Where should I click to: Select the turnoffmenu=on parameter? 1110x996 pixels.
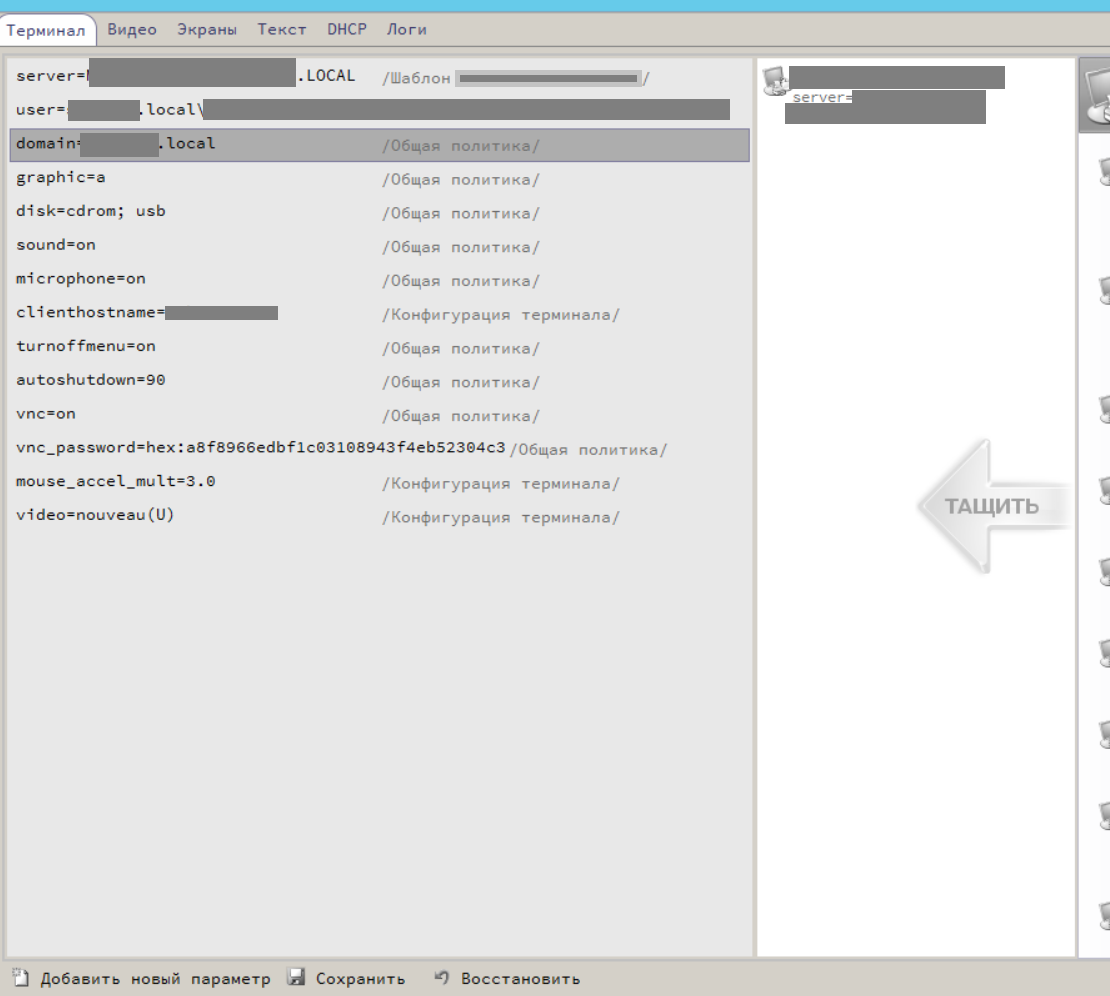coord(86,347)
